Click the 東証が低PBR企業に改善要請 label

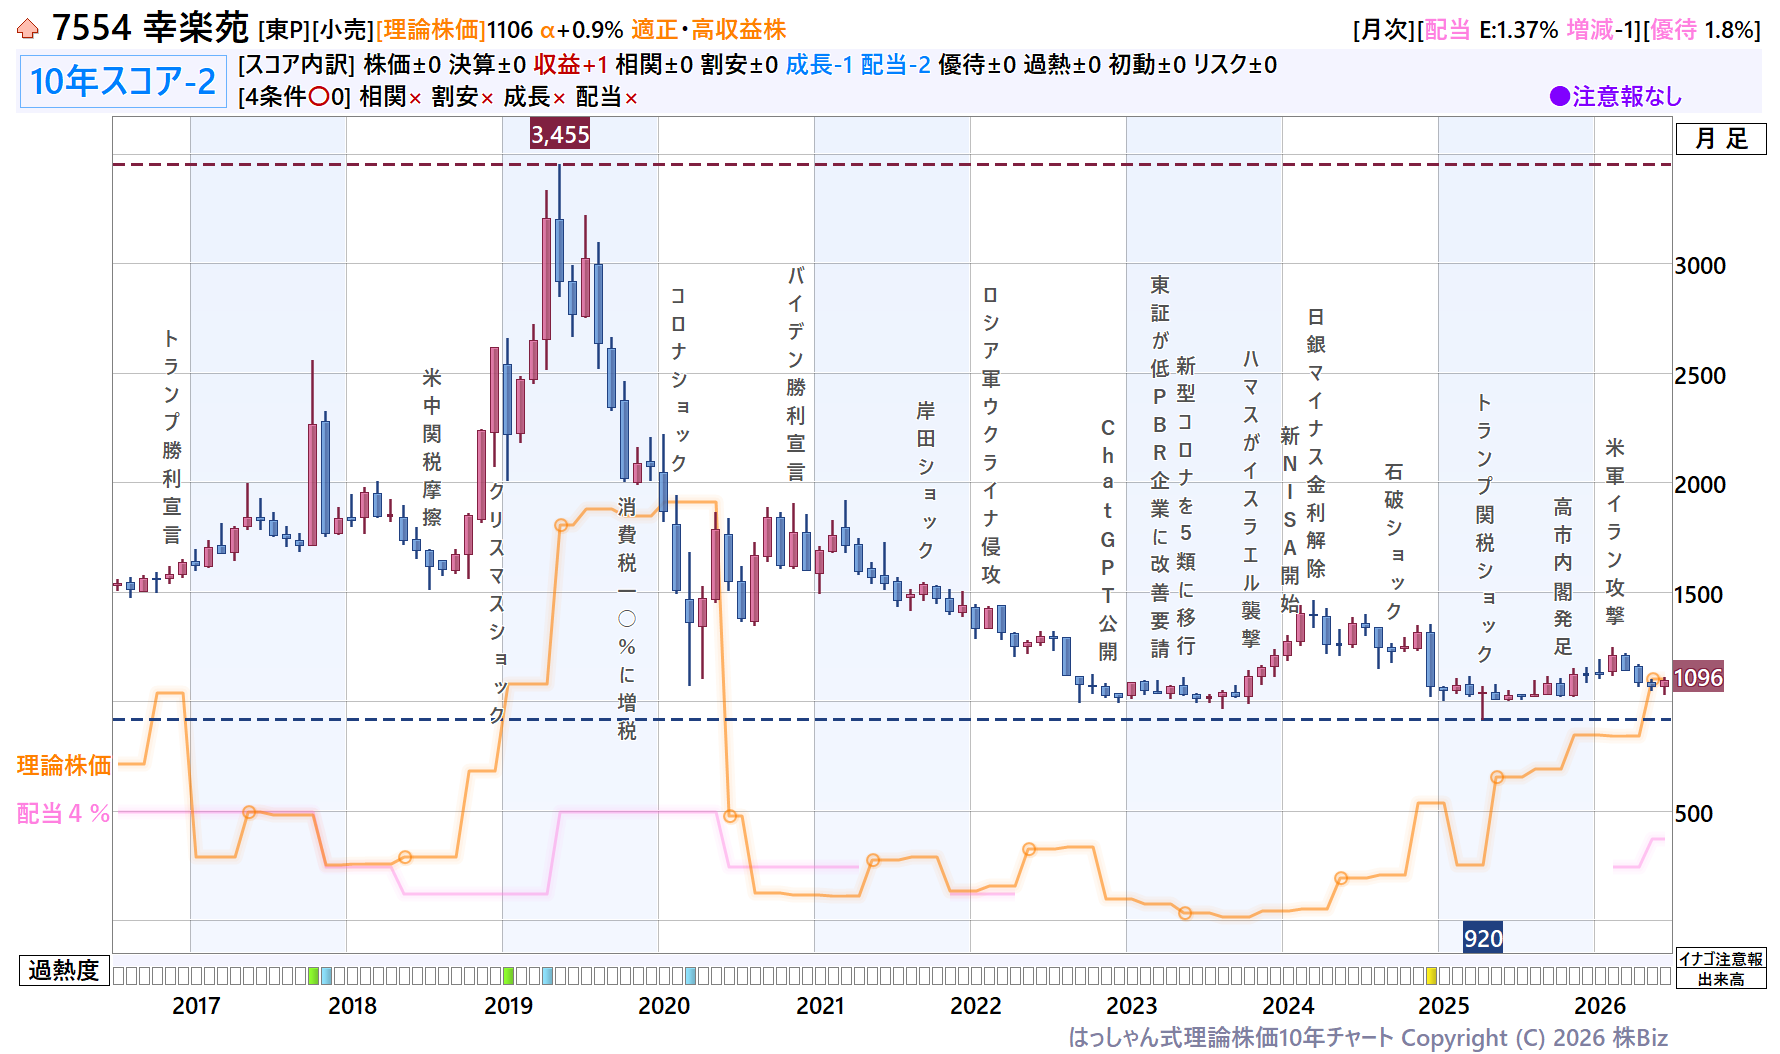coord(1160,467)
